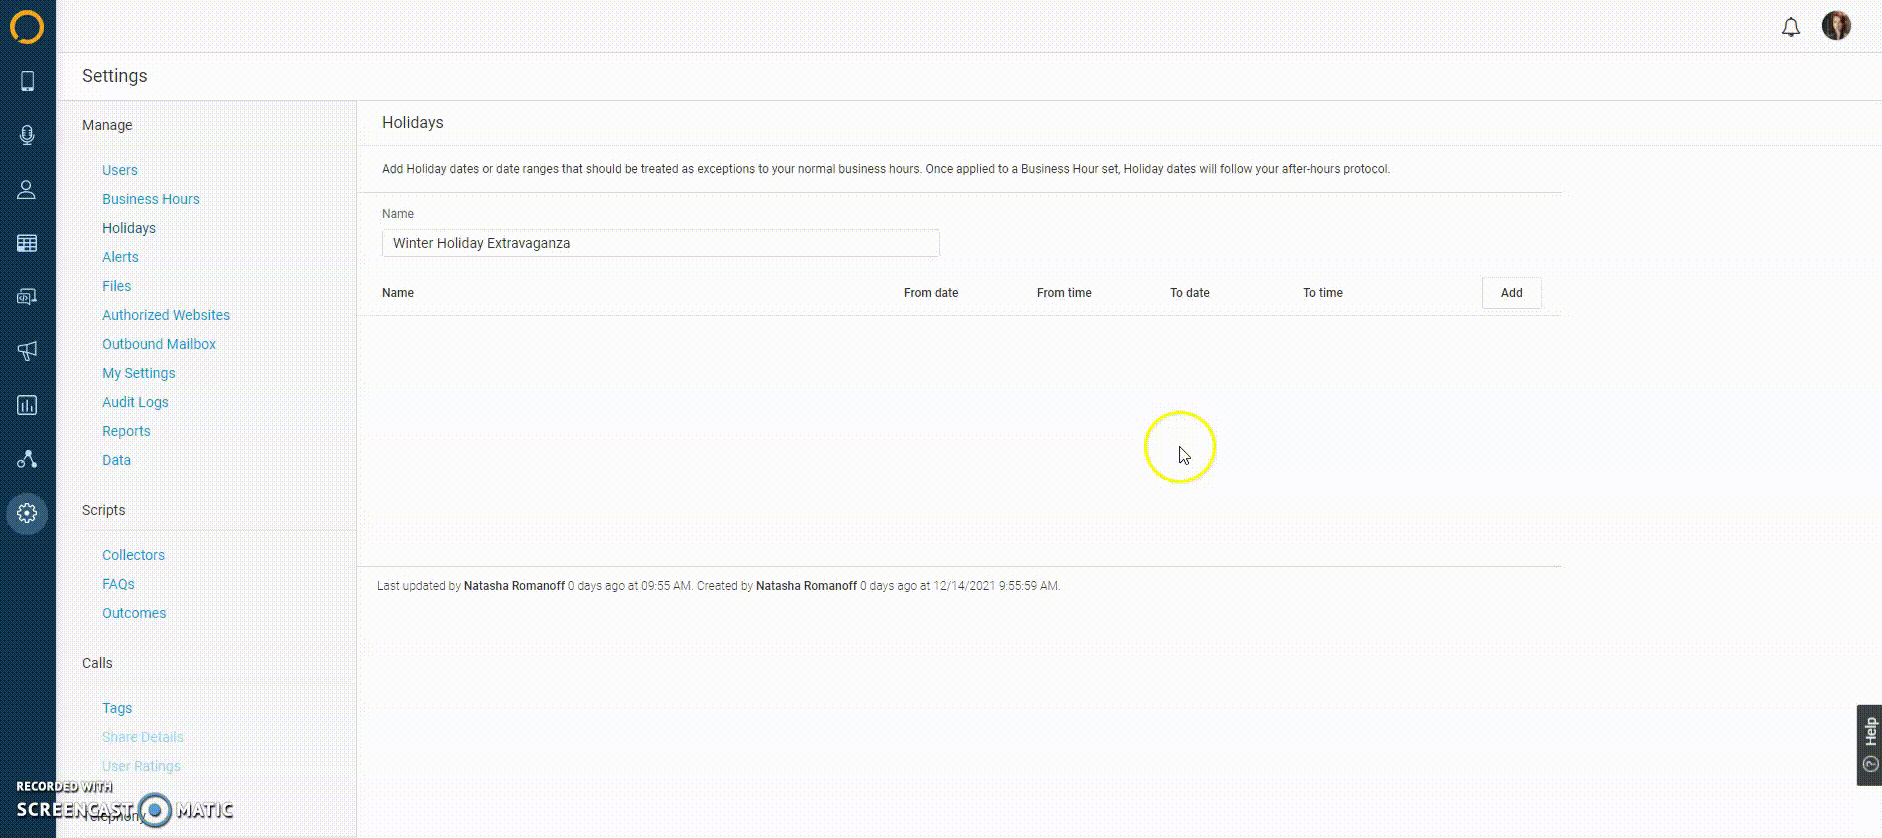Open the megaphone campaigns icon

click(x=27, y=350)
